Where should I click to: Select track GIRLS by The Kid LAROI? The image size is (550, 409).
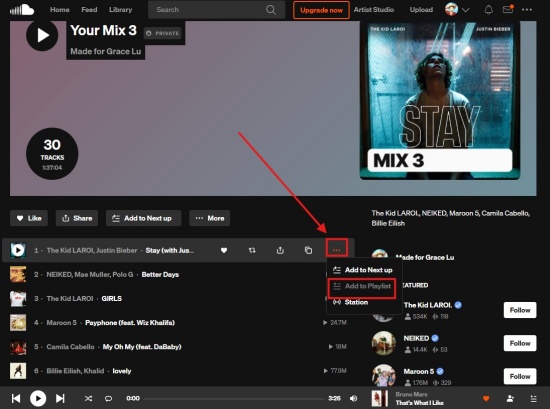tap(112, 299)
